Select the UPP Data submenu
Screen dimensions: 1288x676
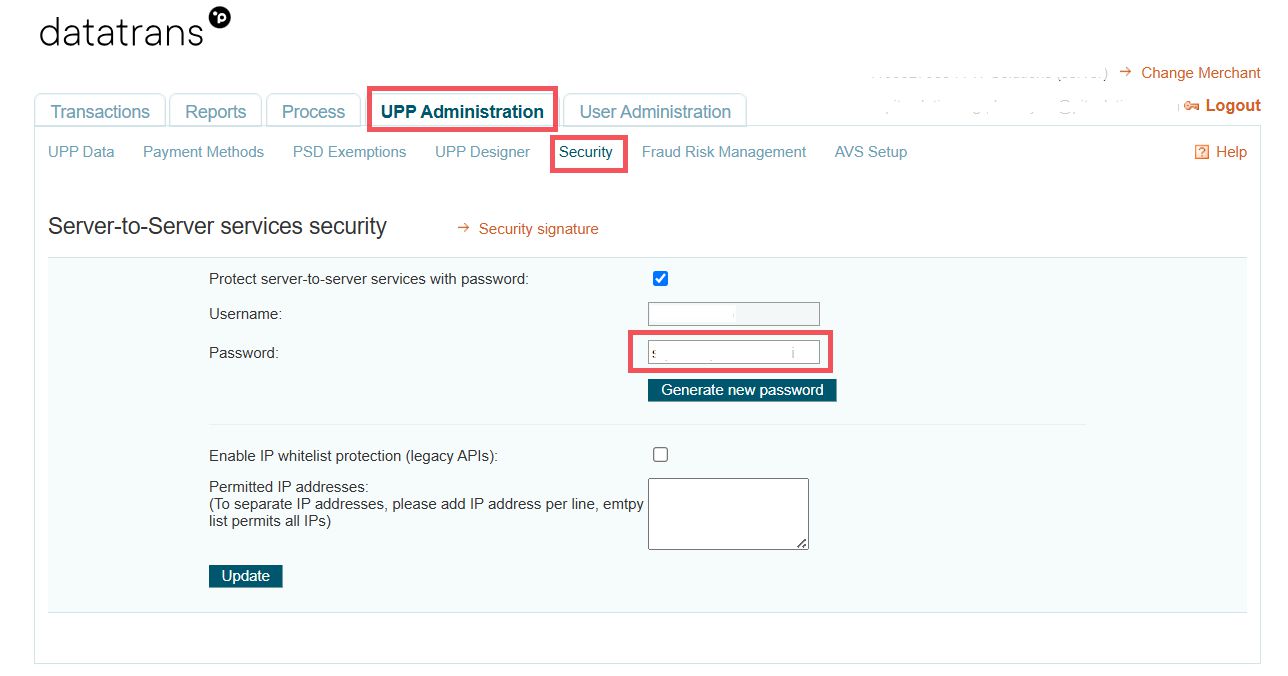pyautogui.click(x=81, y=152)
